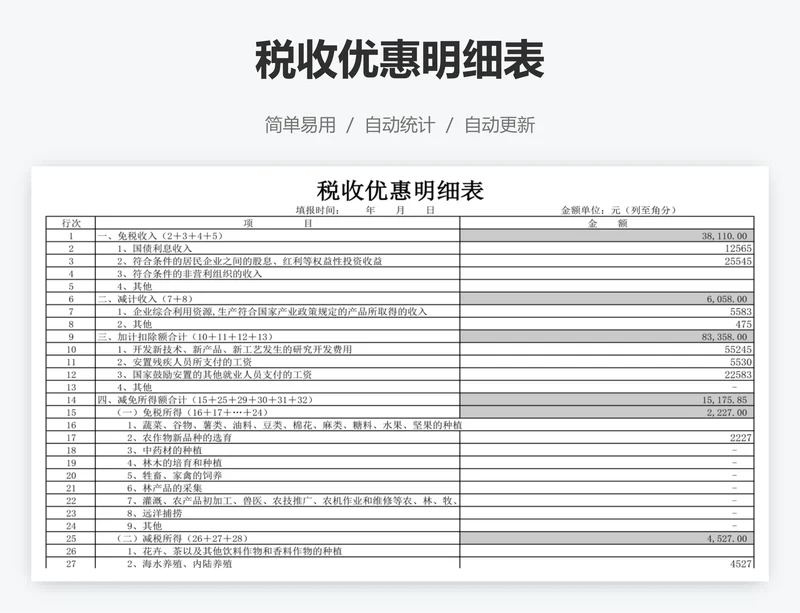Screen dimensions: 800x613
Task: Click the amount cell 6,058.00
Action: (x=607, y=299)
